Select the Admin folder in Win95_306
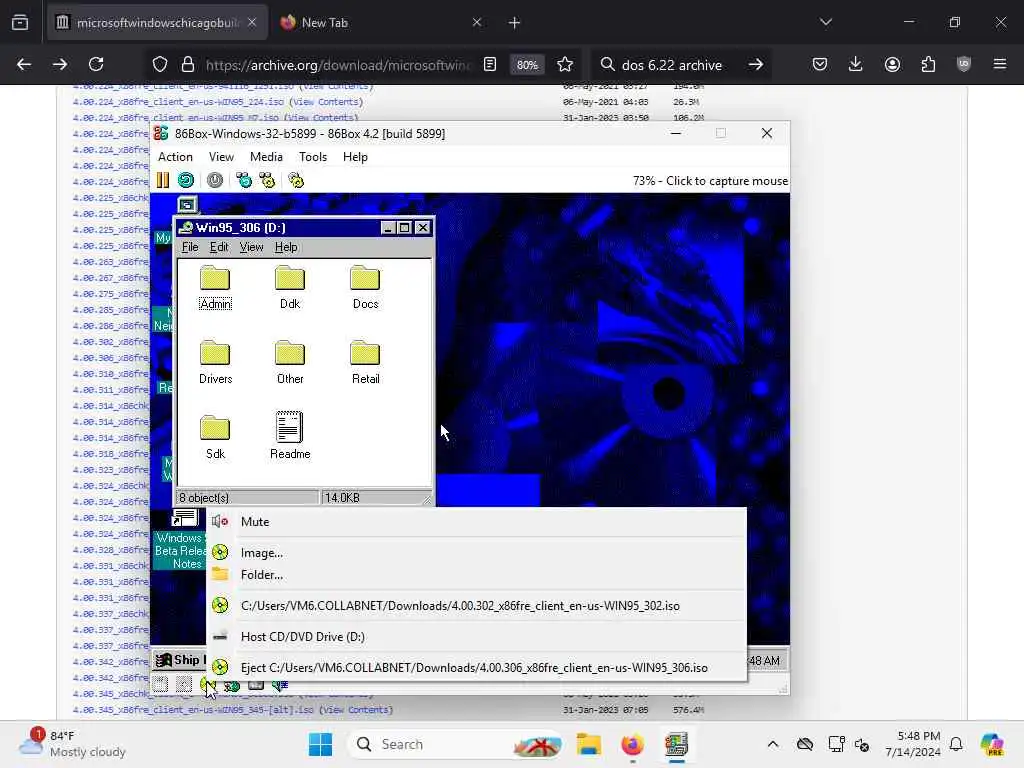Screen dimensions: 1024x768 (x=215, y=288)
